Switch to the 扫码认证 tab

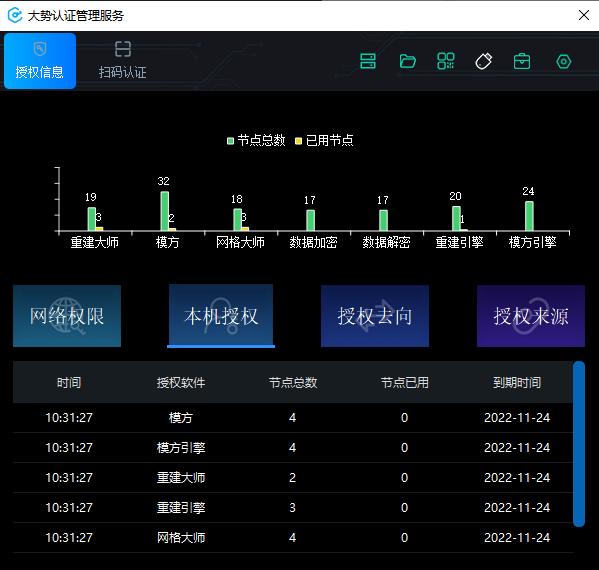[x=123, y=61]
